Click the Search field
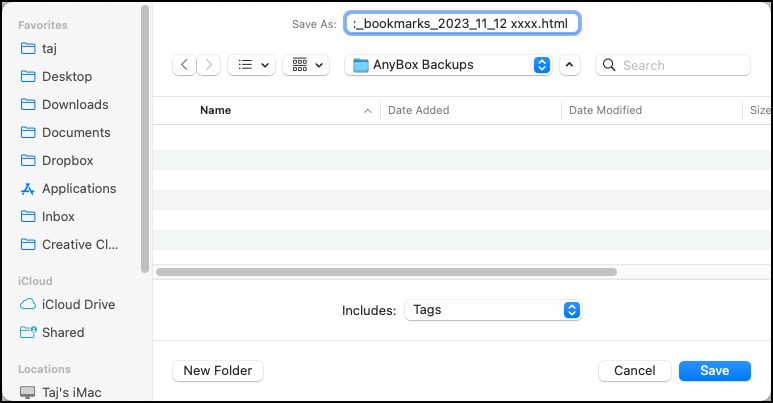The image size is (773, 403). (673, 65)
